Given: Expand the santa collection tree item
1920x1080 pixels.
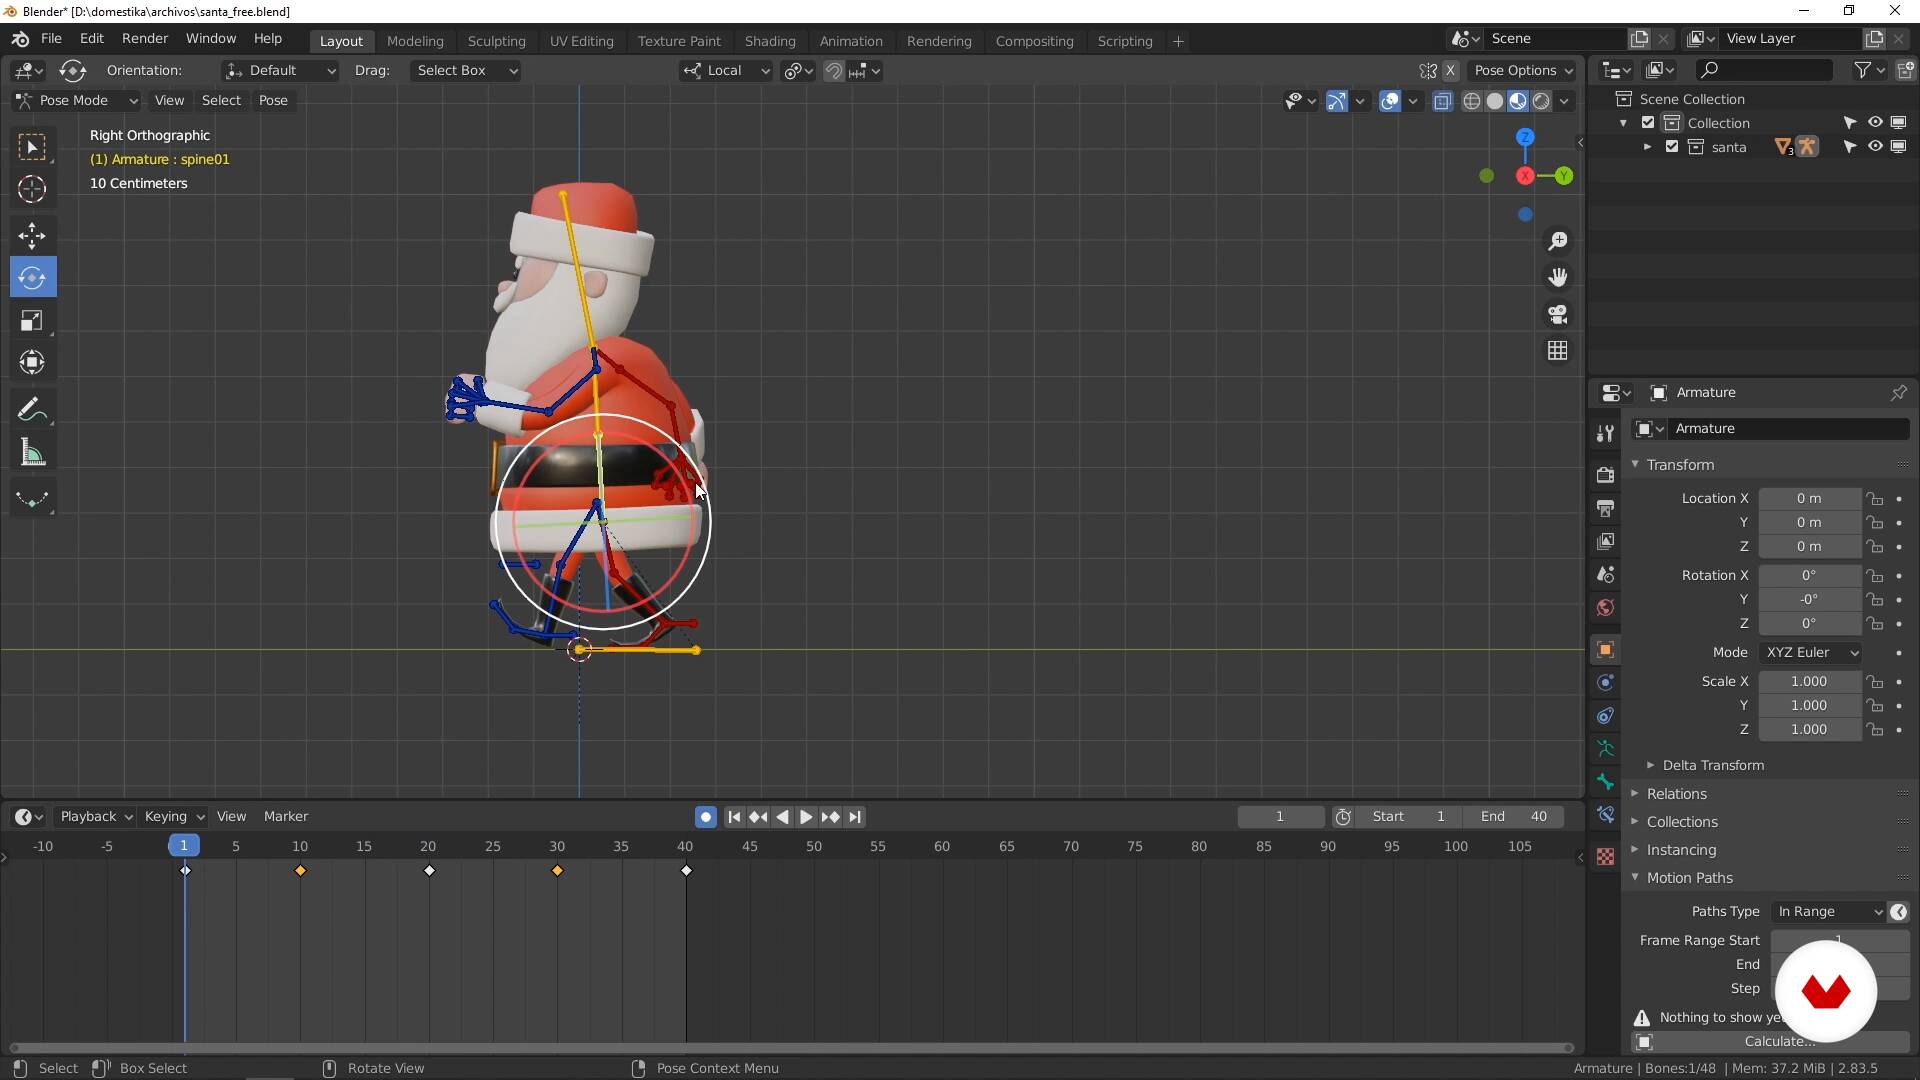Looking at the screenshot, I should click(1647, 147).
